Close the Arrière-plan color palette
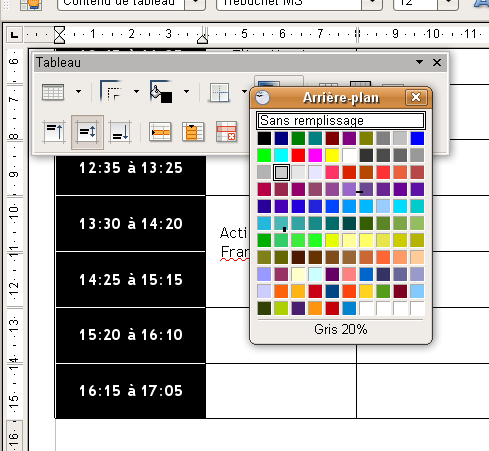 [416, 97]
